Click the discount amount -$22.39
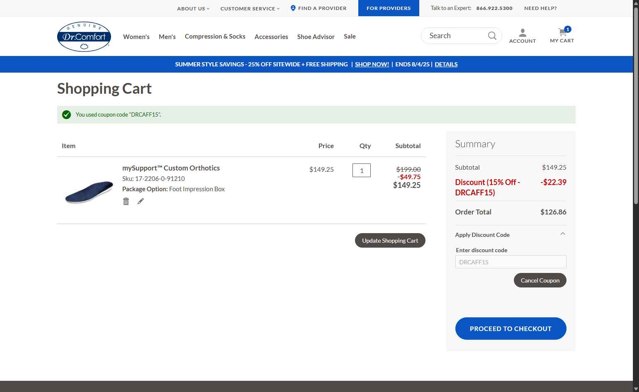 pos(553,182)
